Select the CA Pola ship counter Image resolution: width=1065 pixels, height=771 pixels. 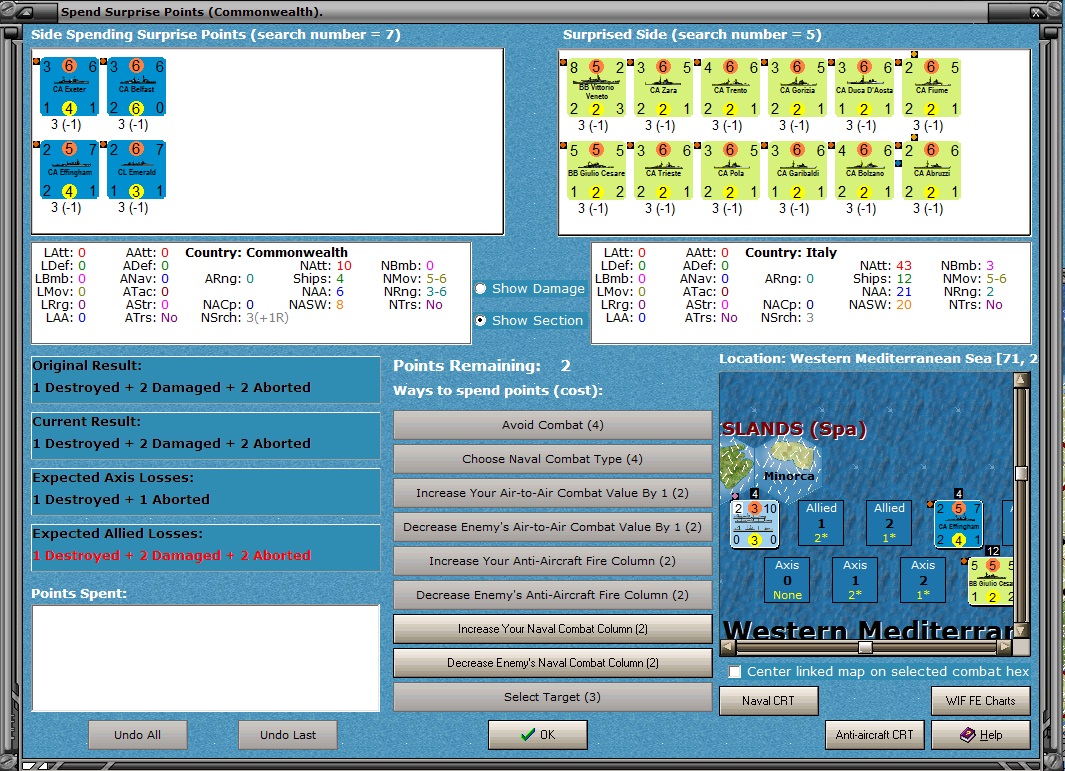(730, 171)
